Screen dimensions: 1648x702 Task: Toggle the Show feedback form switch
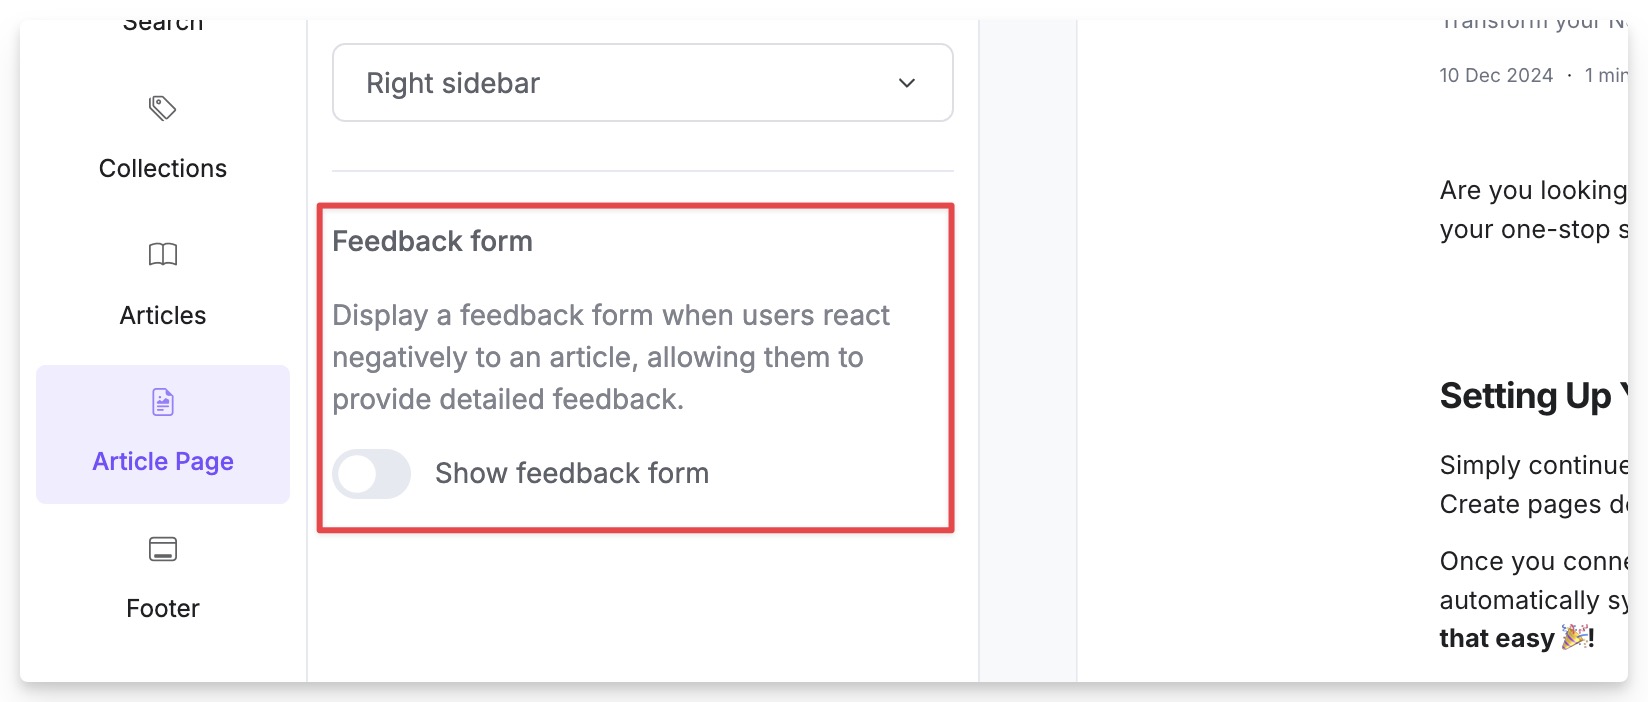pyautogui.click(x=372, y=474)
